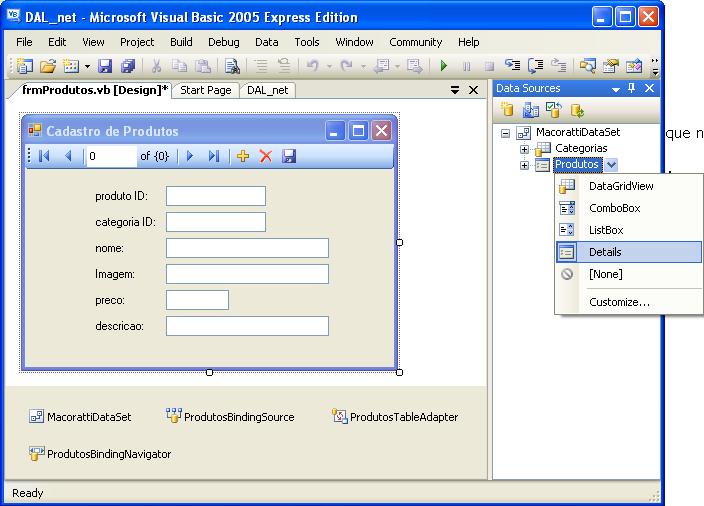
Task: Open the Project menu
Action: [x=137, y=42]
